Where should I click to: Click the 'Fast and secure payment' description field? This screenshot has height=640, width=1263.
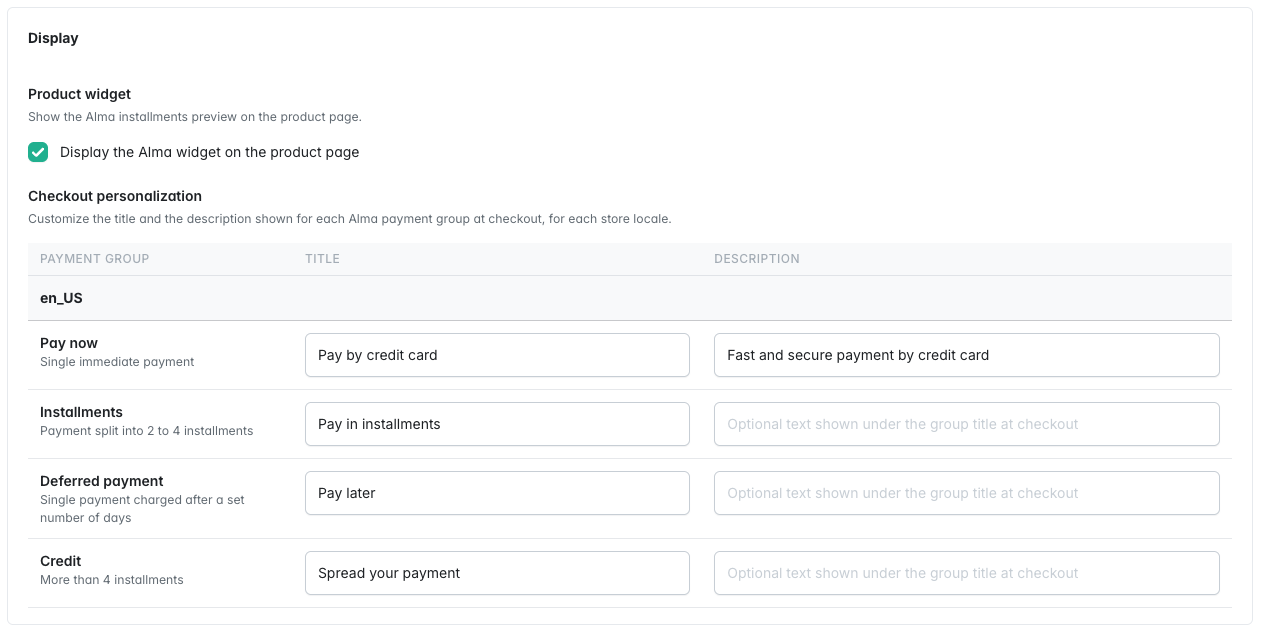(x=967, y=355)
